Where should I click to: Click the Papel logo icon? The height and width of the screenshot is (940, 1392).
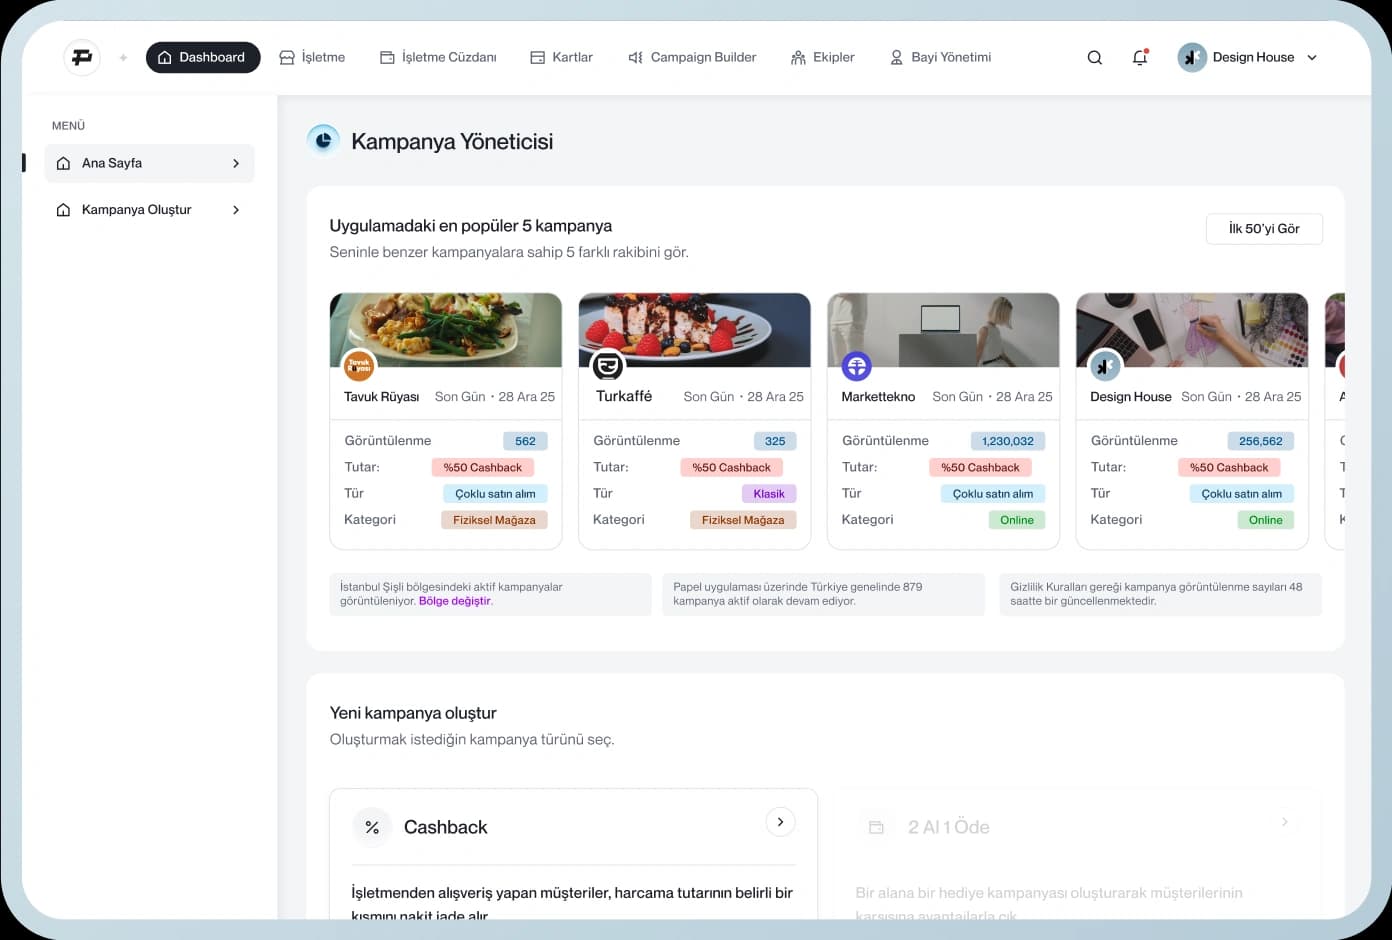(x=82, y=57)
